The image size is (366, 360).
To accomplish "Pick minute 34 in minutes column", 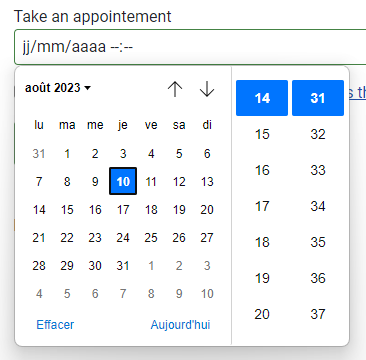I will tap(318, 206).
